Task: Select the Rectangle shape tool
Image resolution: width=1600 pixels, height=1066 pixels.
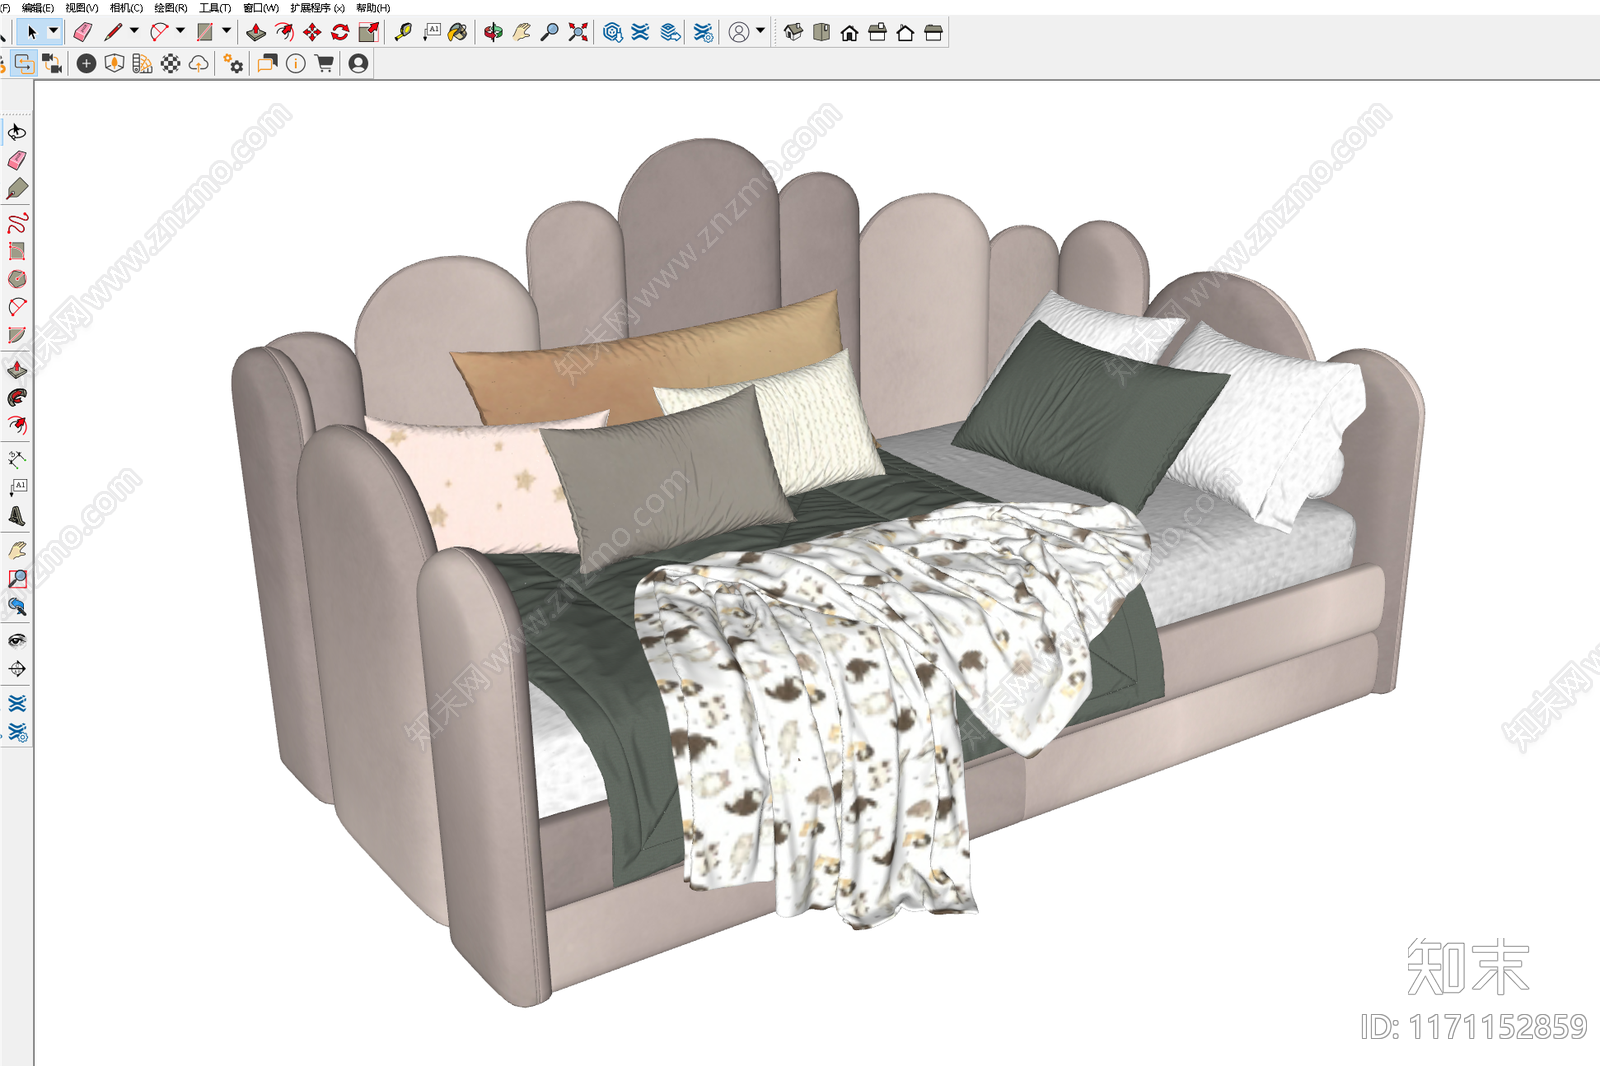Action: pos(205,33)
